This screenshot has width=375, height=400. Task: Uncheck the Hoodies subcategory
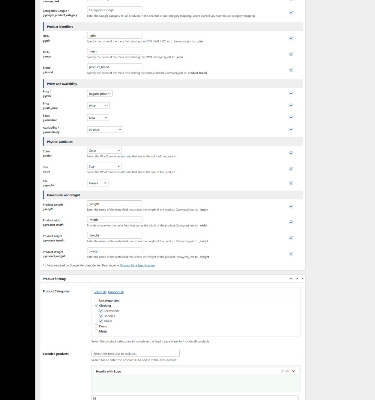coord(101,316)
